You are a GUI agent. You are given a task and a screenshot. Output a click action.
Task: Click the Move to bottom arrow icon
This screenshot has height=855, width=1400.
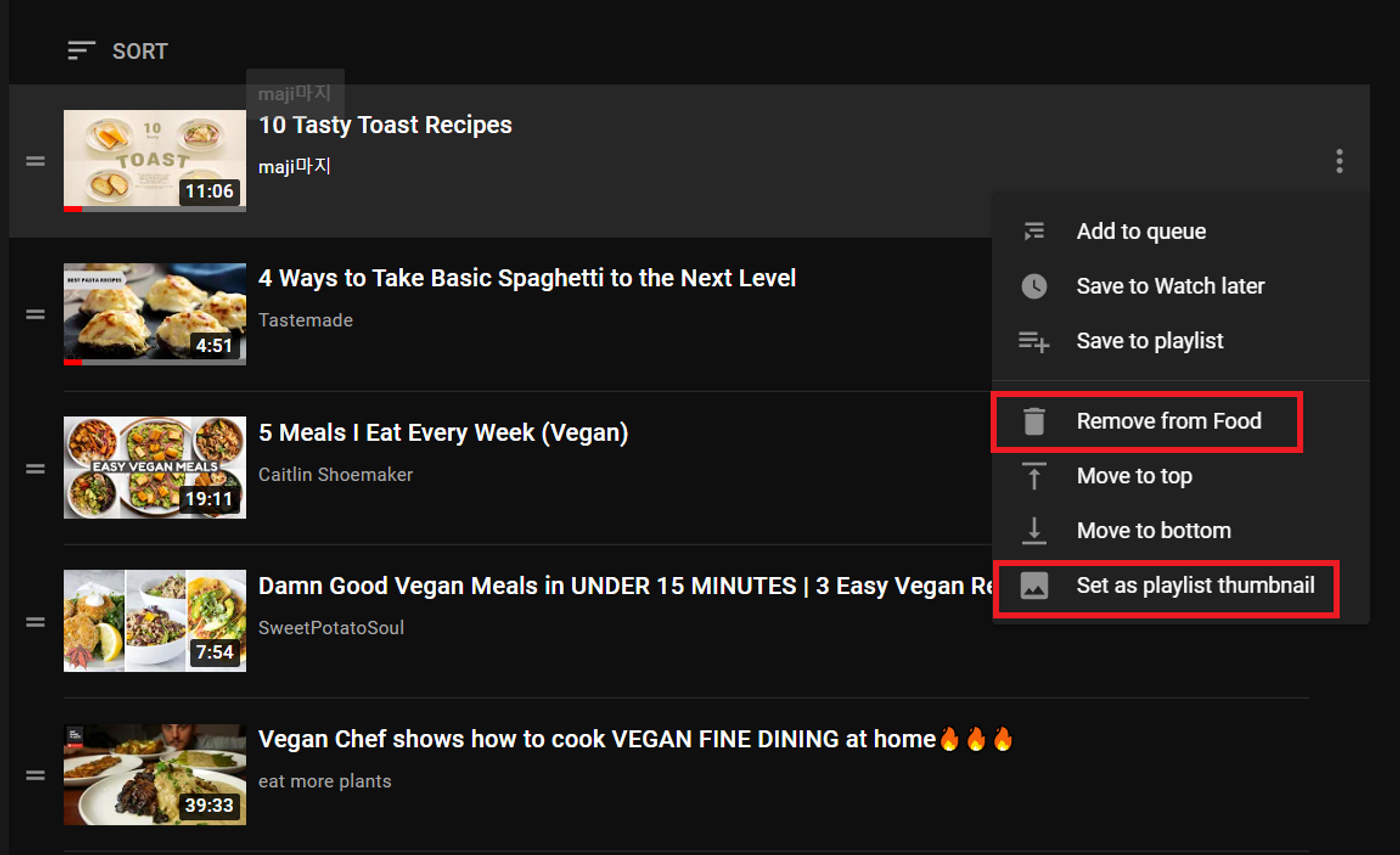pos(1035,531)
